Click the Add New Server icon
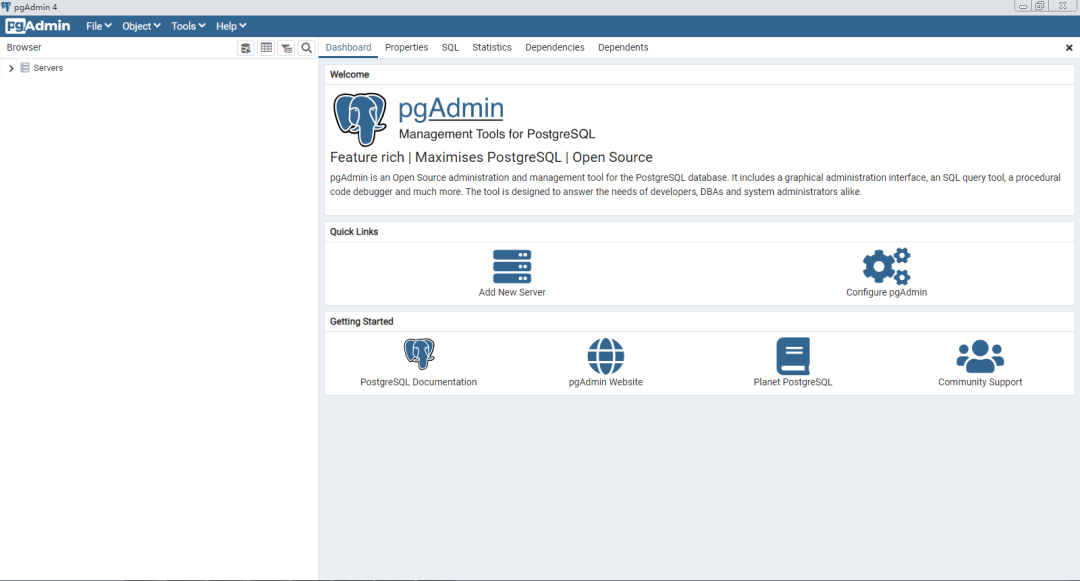The width and height of the screenshot is (1080, 581). click(512, 266)
